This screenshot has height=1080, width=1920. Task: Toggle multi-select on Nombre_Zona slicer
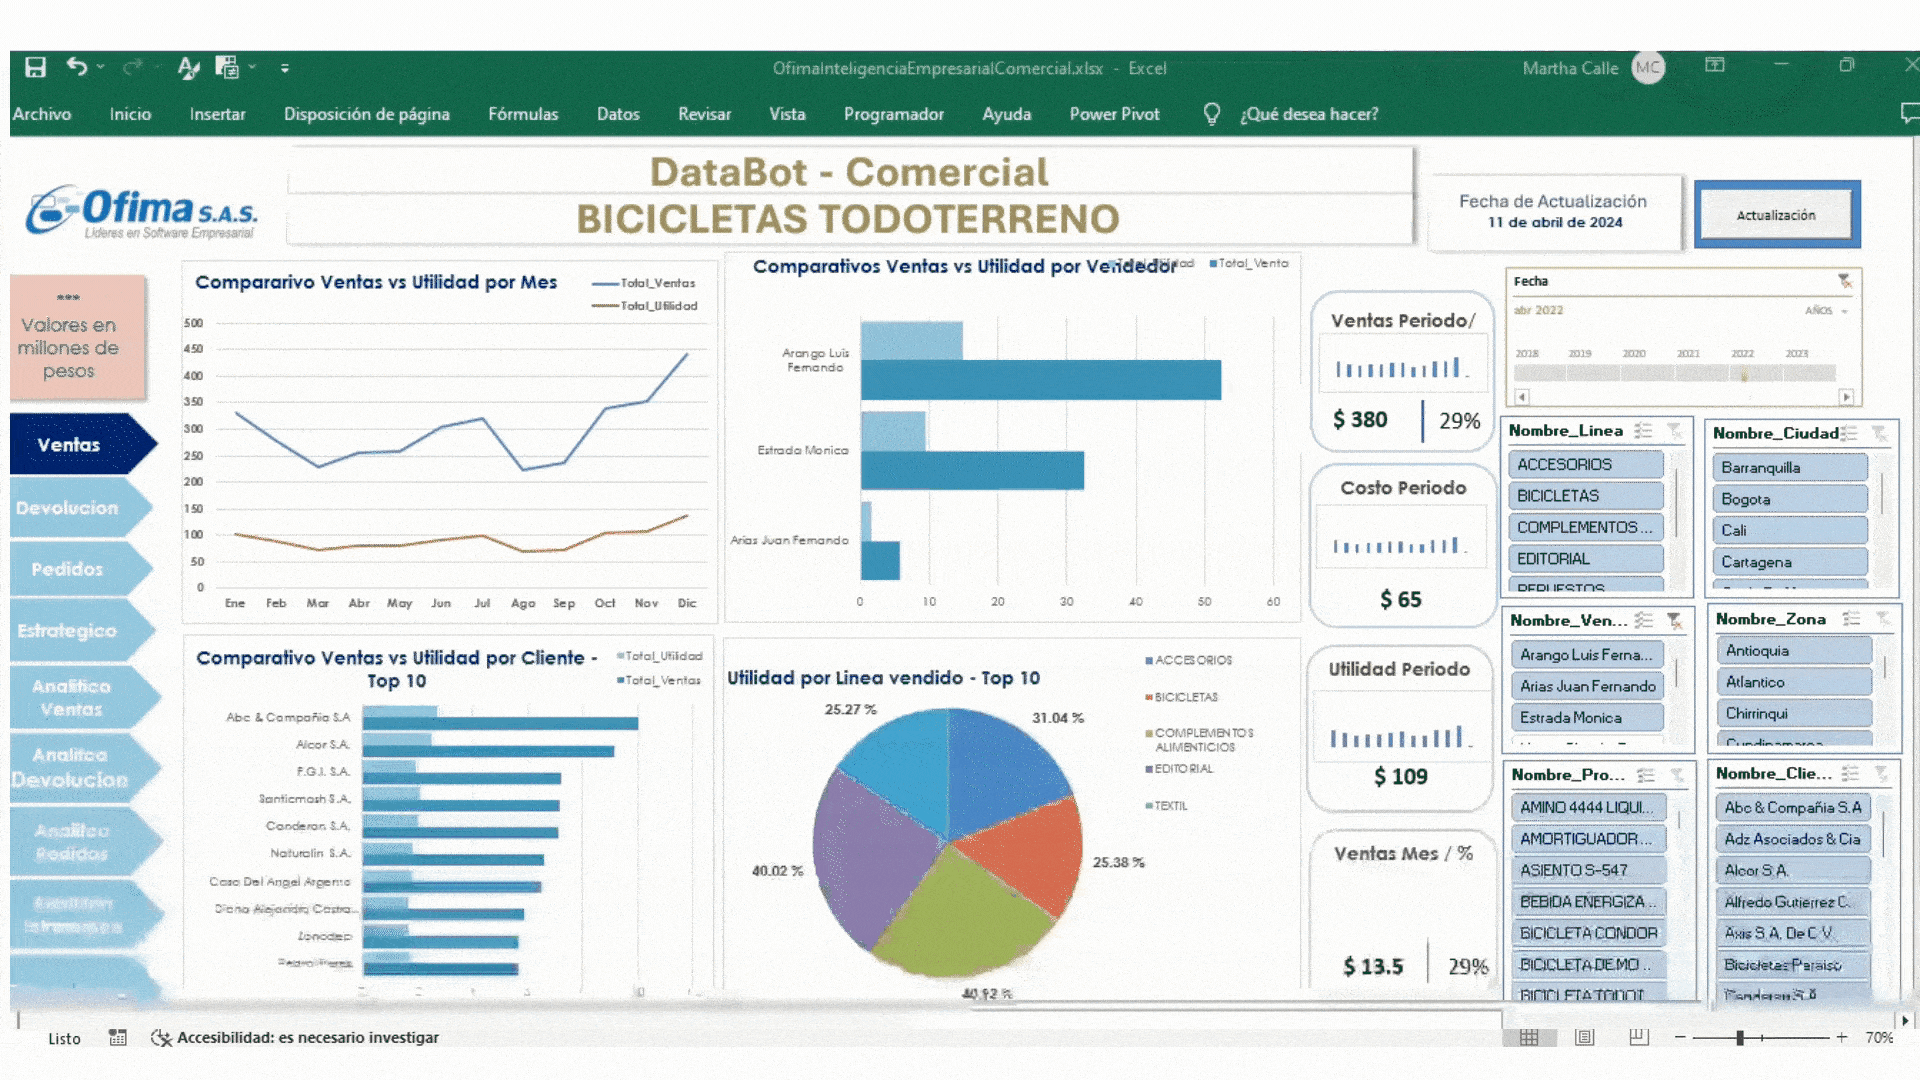[x=1852, y=619]
